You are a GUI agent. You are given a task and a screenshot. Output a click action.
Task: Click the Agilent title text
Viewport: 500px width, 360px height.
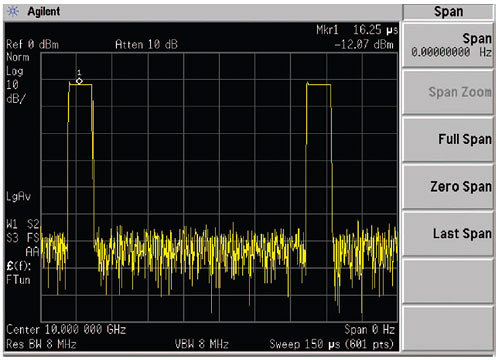(x=44, y=12)
